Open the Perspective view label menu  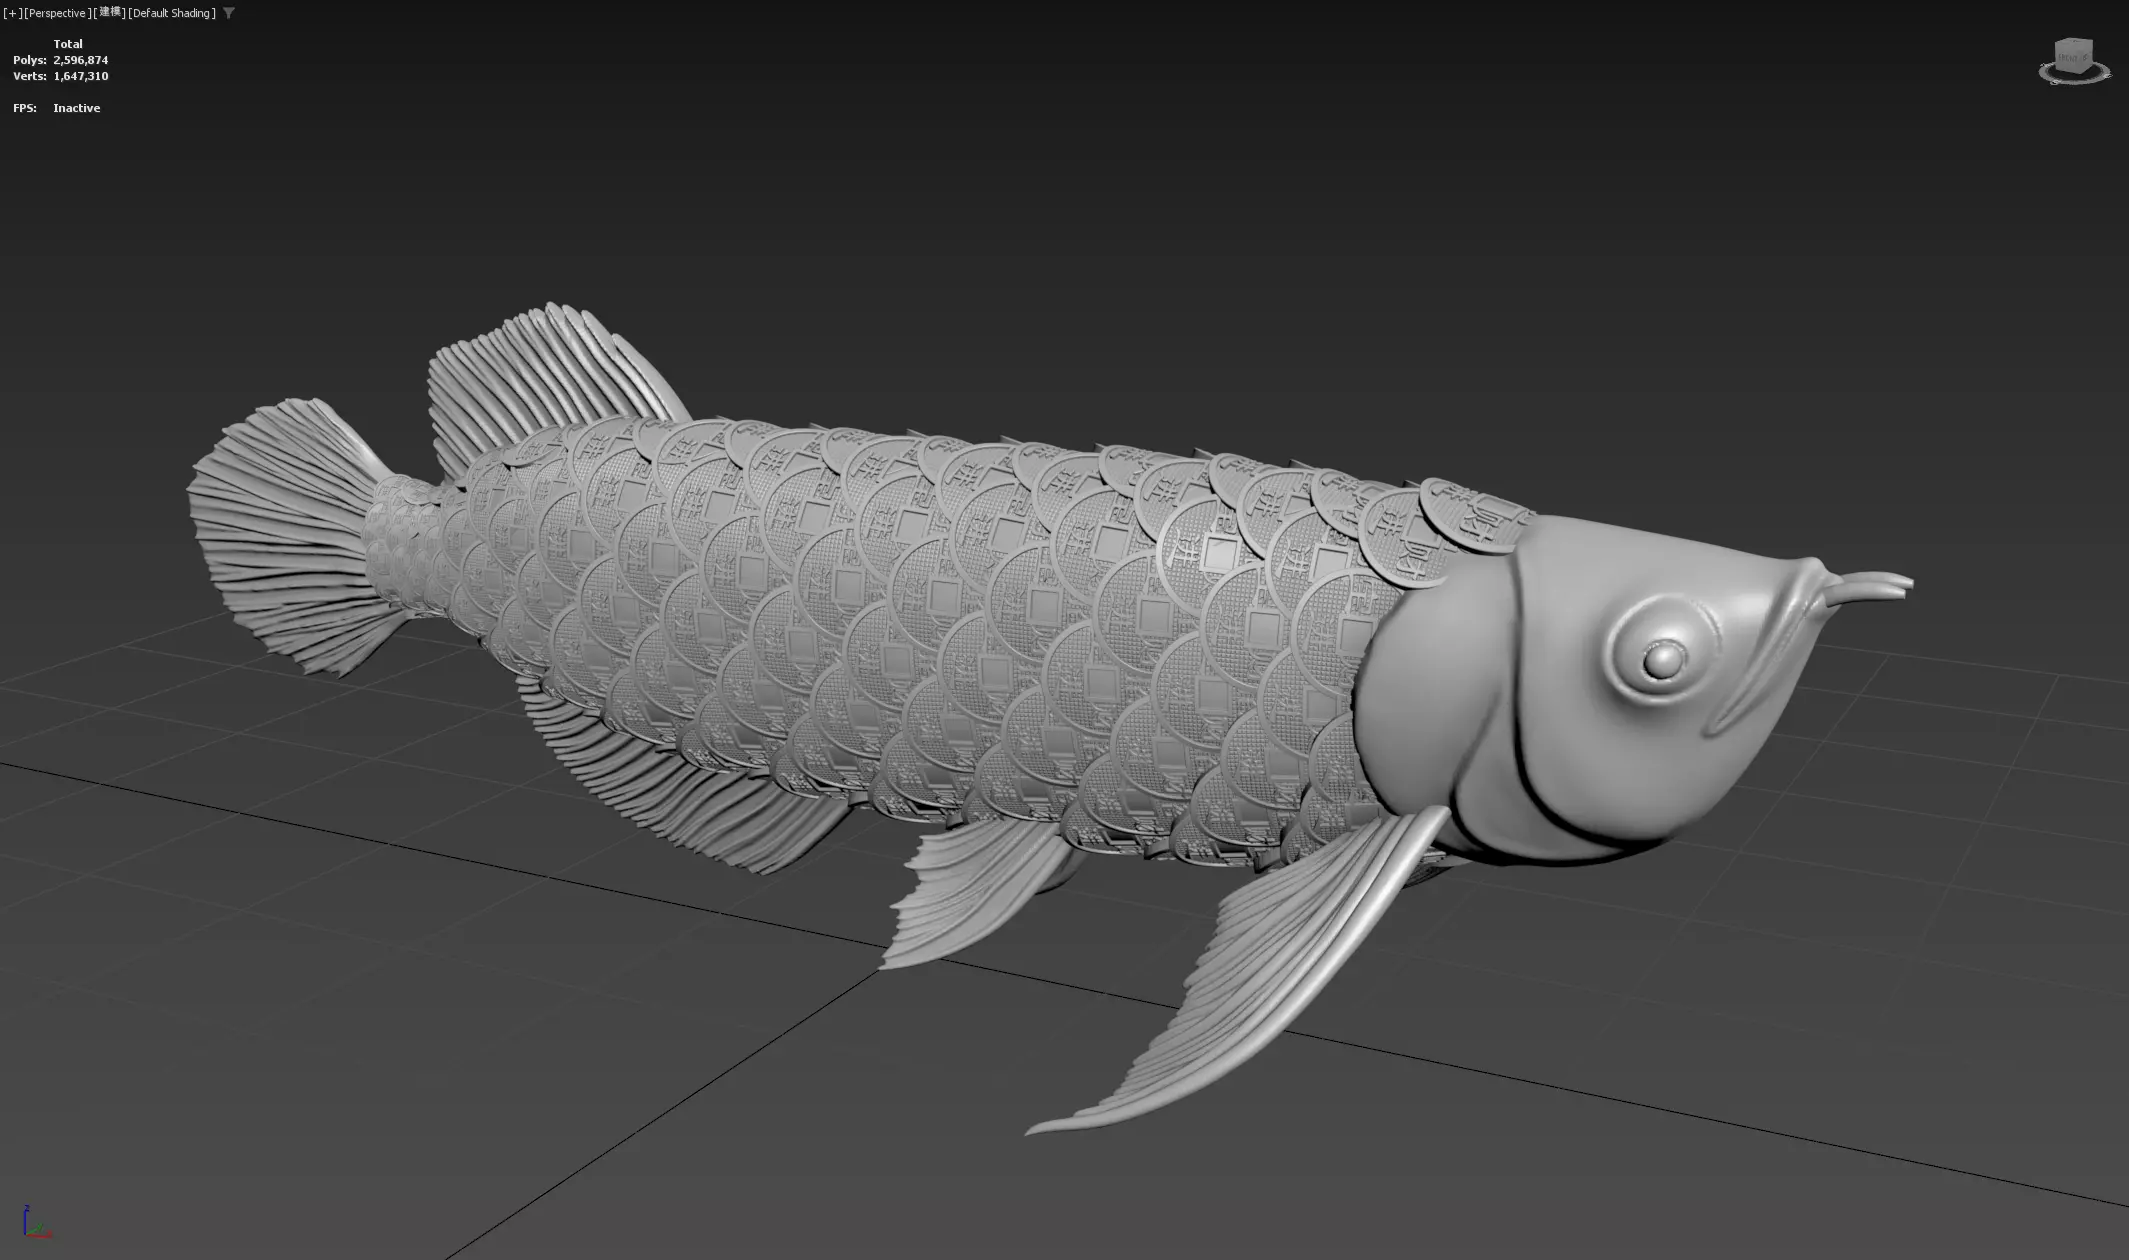(58, 13)
